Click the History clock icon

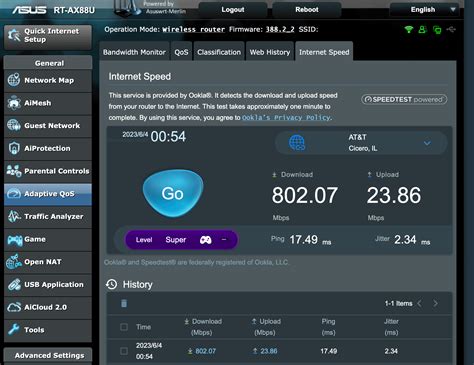112,284
